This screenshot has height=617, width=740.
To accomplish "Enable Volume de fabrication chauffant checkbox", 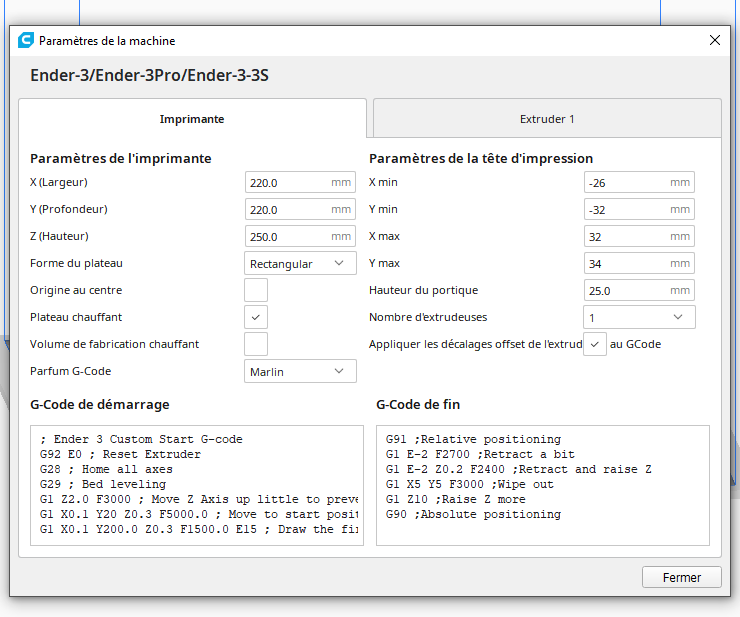I will pyautogui.click(x=256, y=344).
